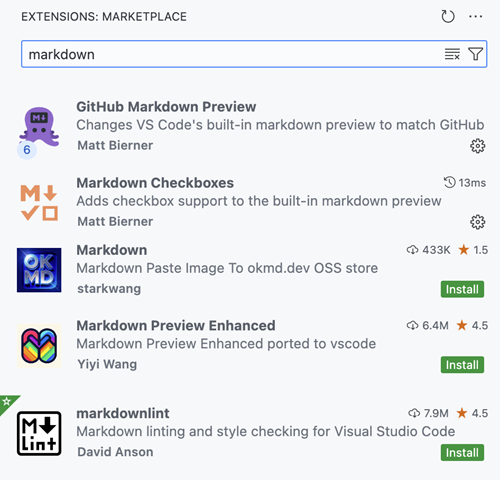Open GitHub Markdown Preview manage gear
The width and height of the screenshot is (500, 480).
click(477, 146)
